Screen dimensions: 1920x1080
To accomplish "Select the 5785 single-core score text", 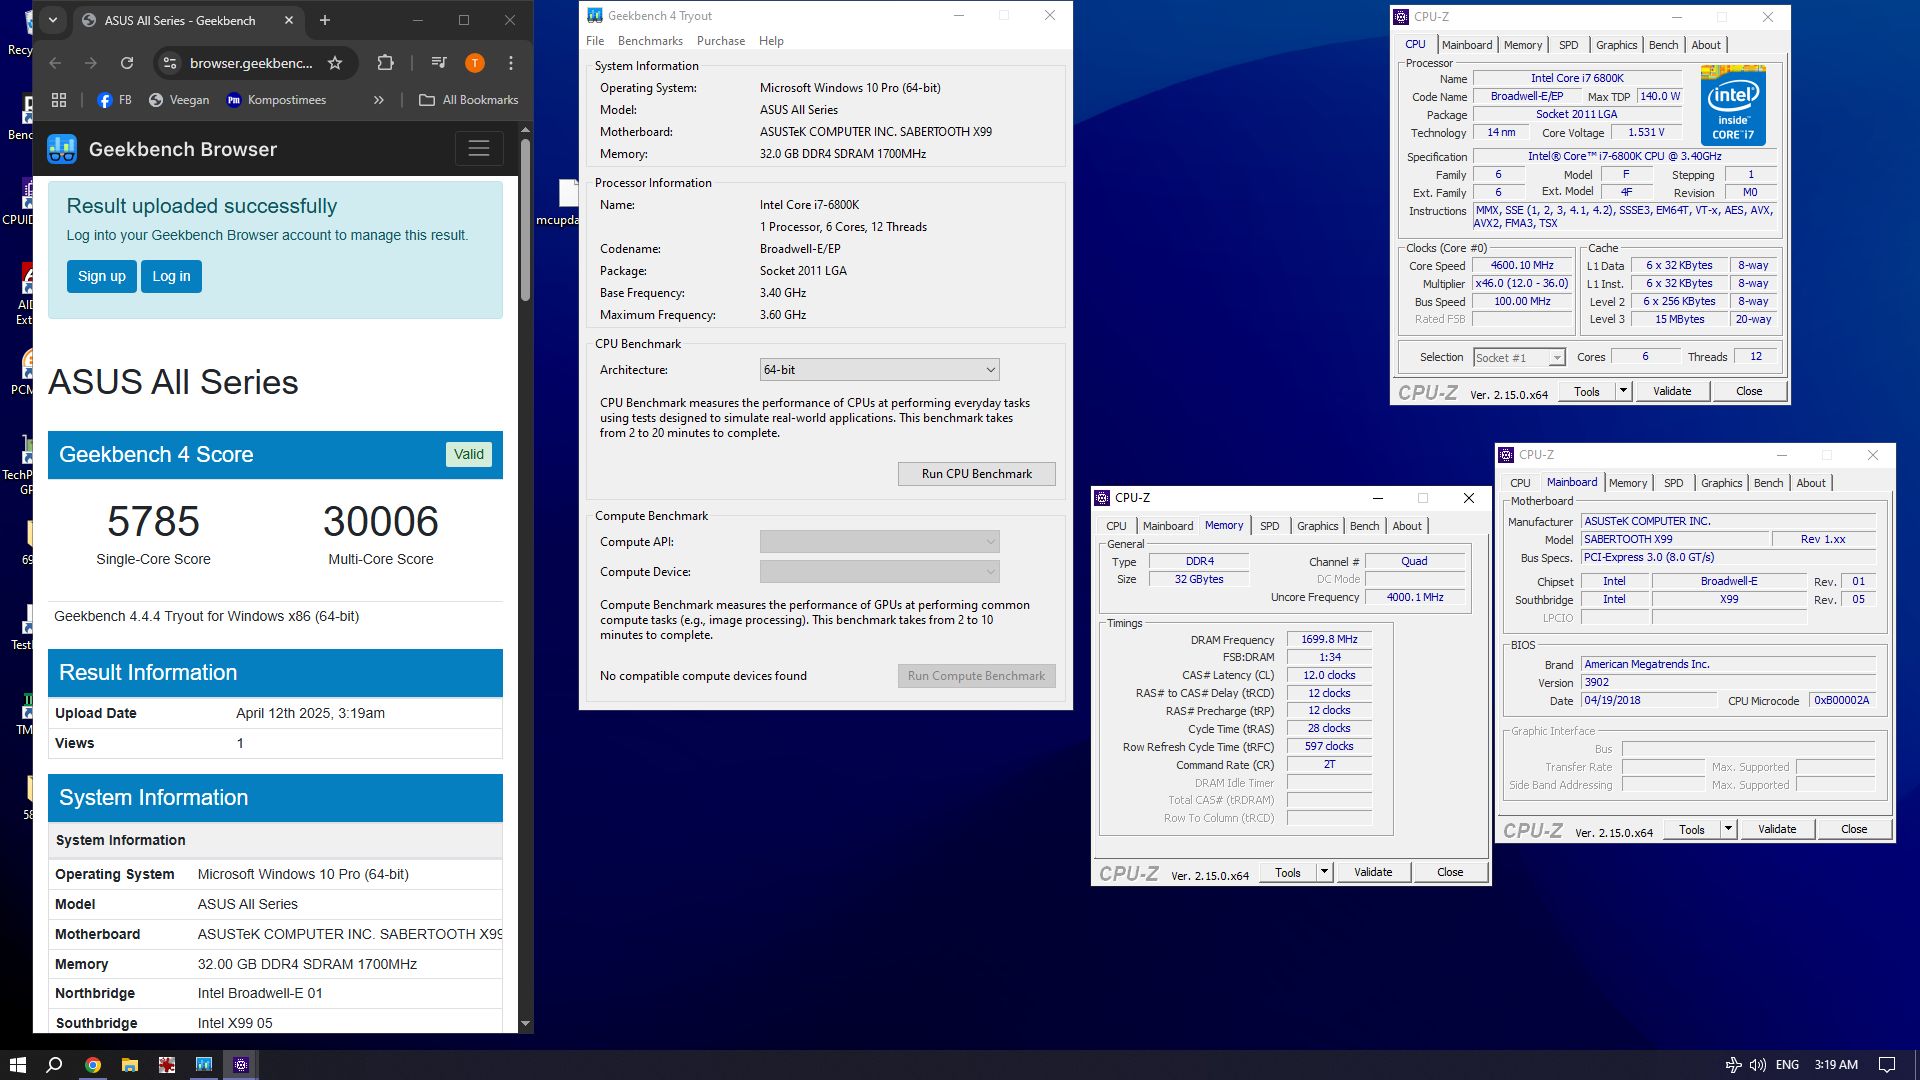I will coord(153,522).
